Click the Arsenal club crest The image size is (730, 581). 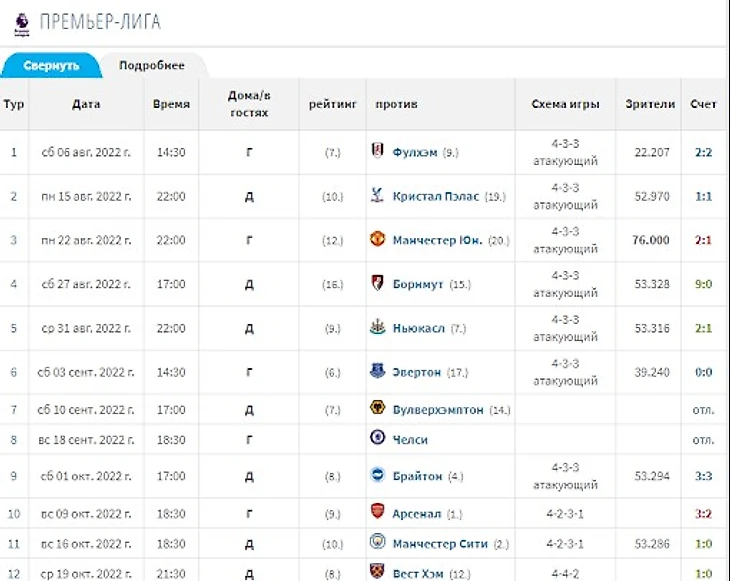(376, 513)
